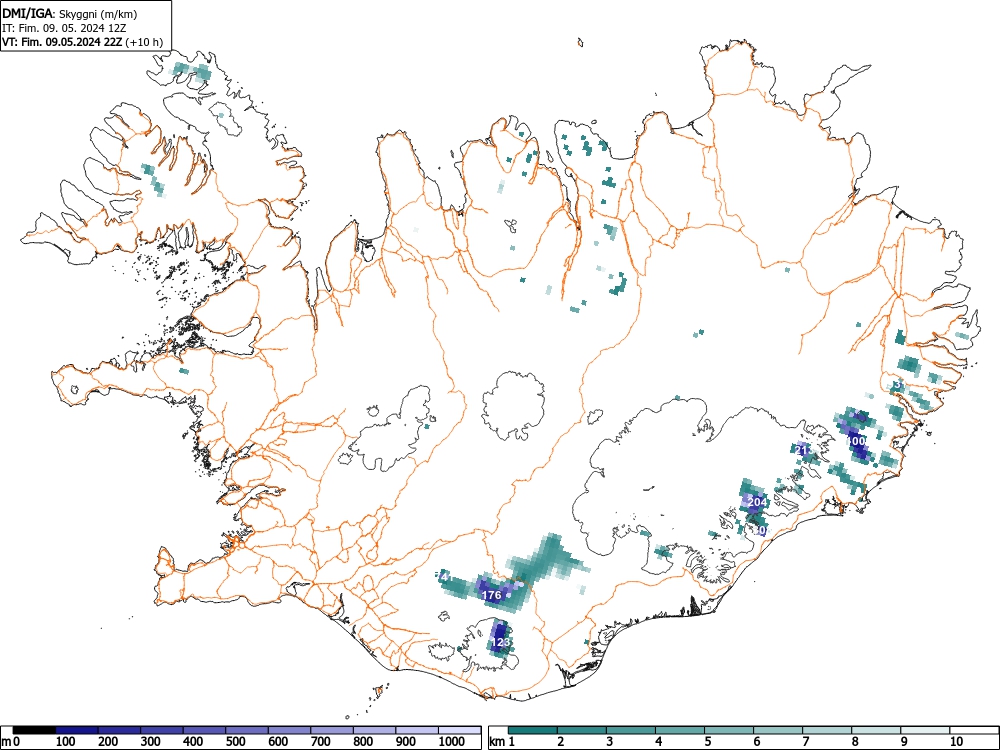
Task: Click the km '10' legend label
Action: (956, 742)
